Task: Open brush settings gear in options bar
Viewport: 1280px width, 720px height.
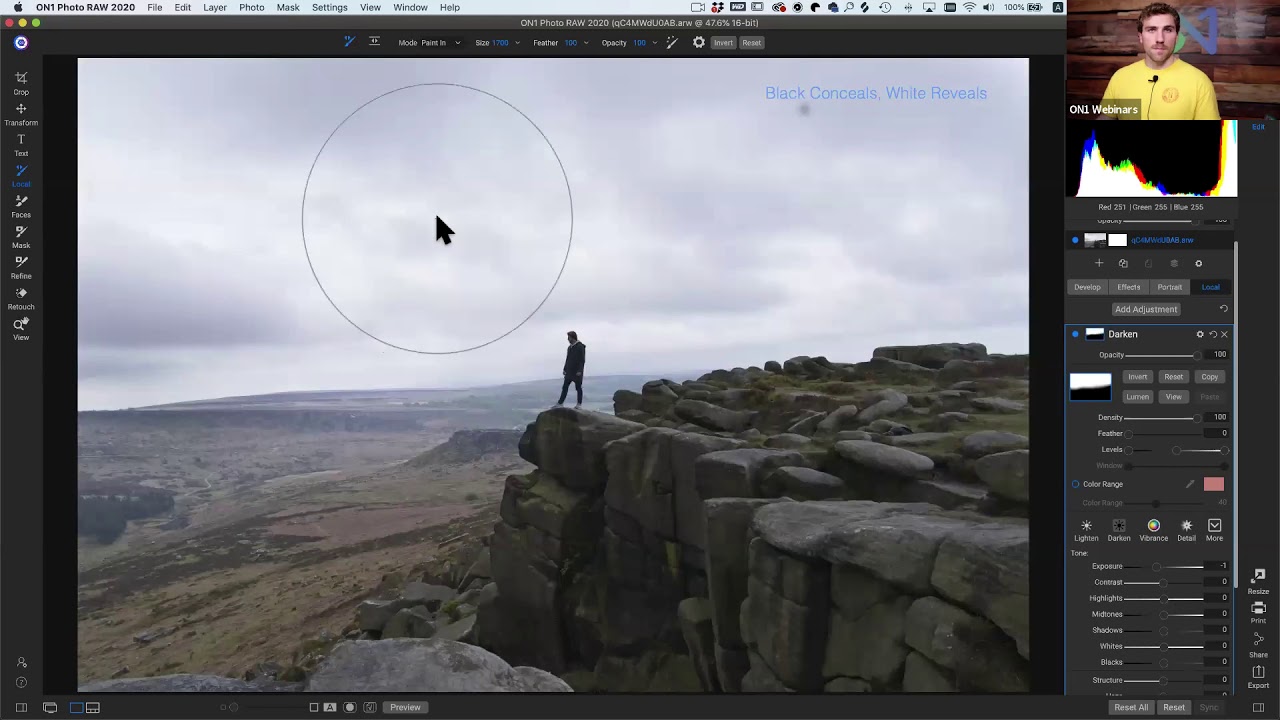Action: tap(699, 42)
